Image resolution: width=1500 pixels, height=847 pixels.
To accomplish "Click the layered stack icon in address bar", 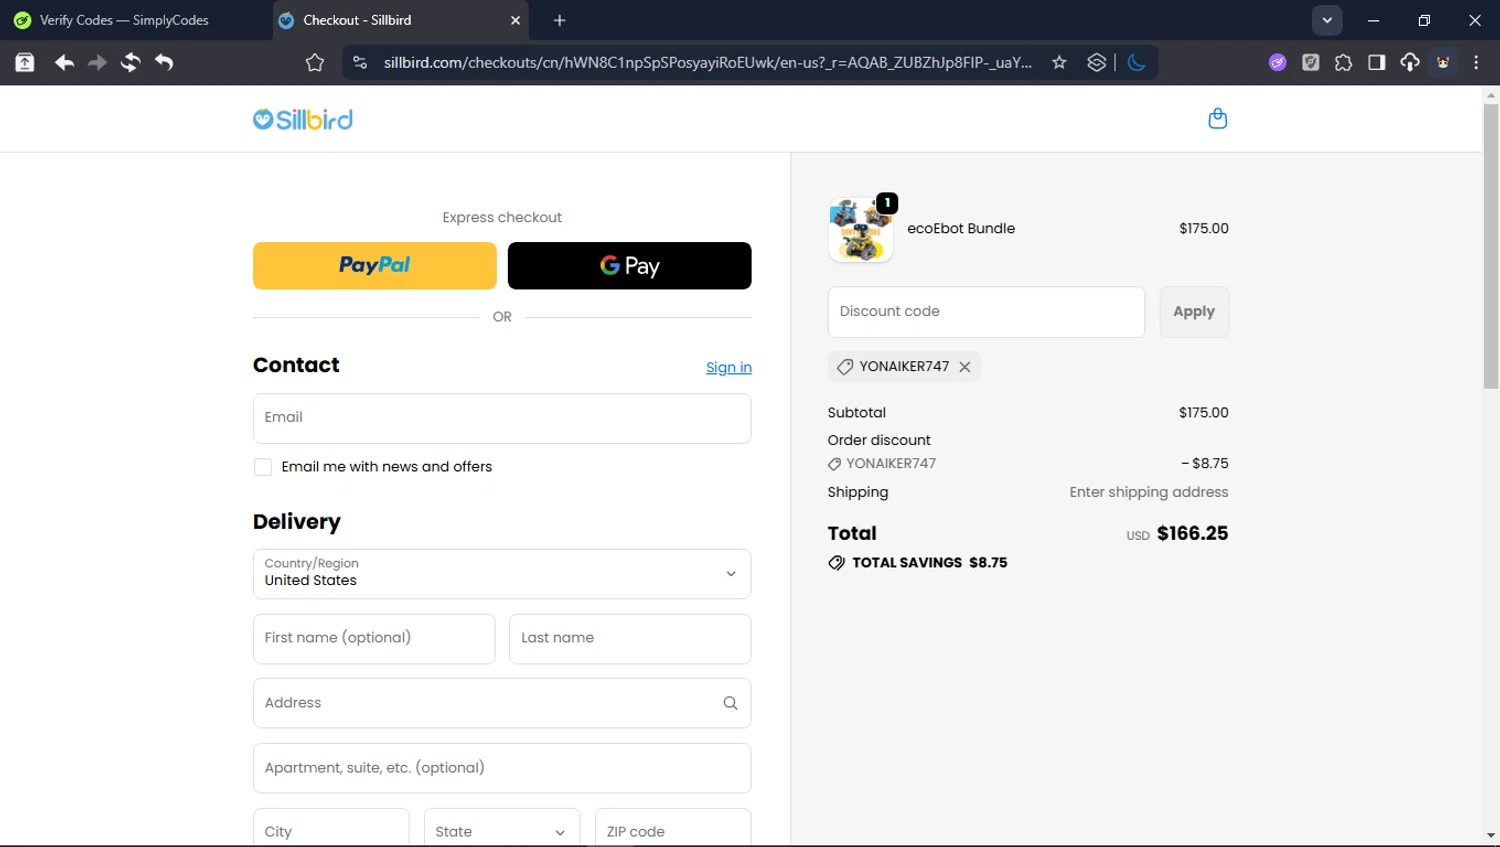I will click(x=1096, y=62).
